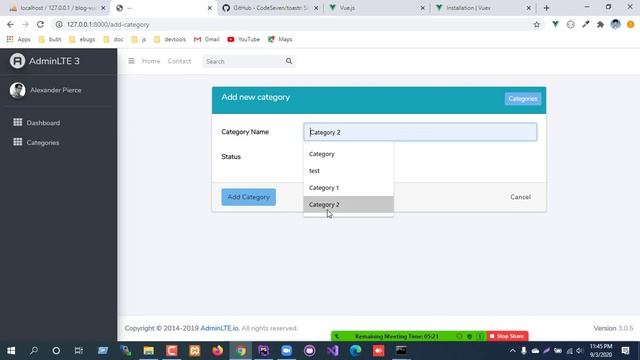Open Cortana circle icon
The height and width of the screenshot is (360, 640).
[x=56, y=351]
